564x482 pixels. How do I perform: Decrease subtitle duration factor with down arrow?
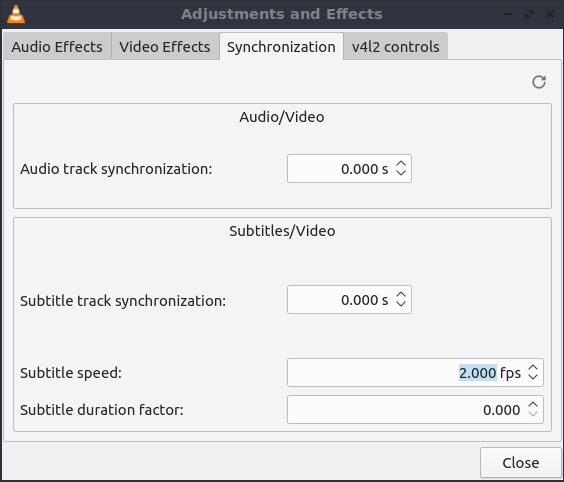point(533,414)
